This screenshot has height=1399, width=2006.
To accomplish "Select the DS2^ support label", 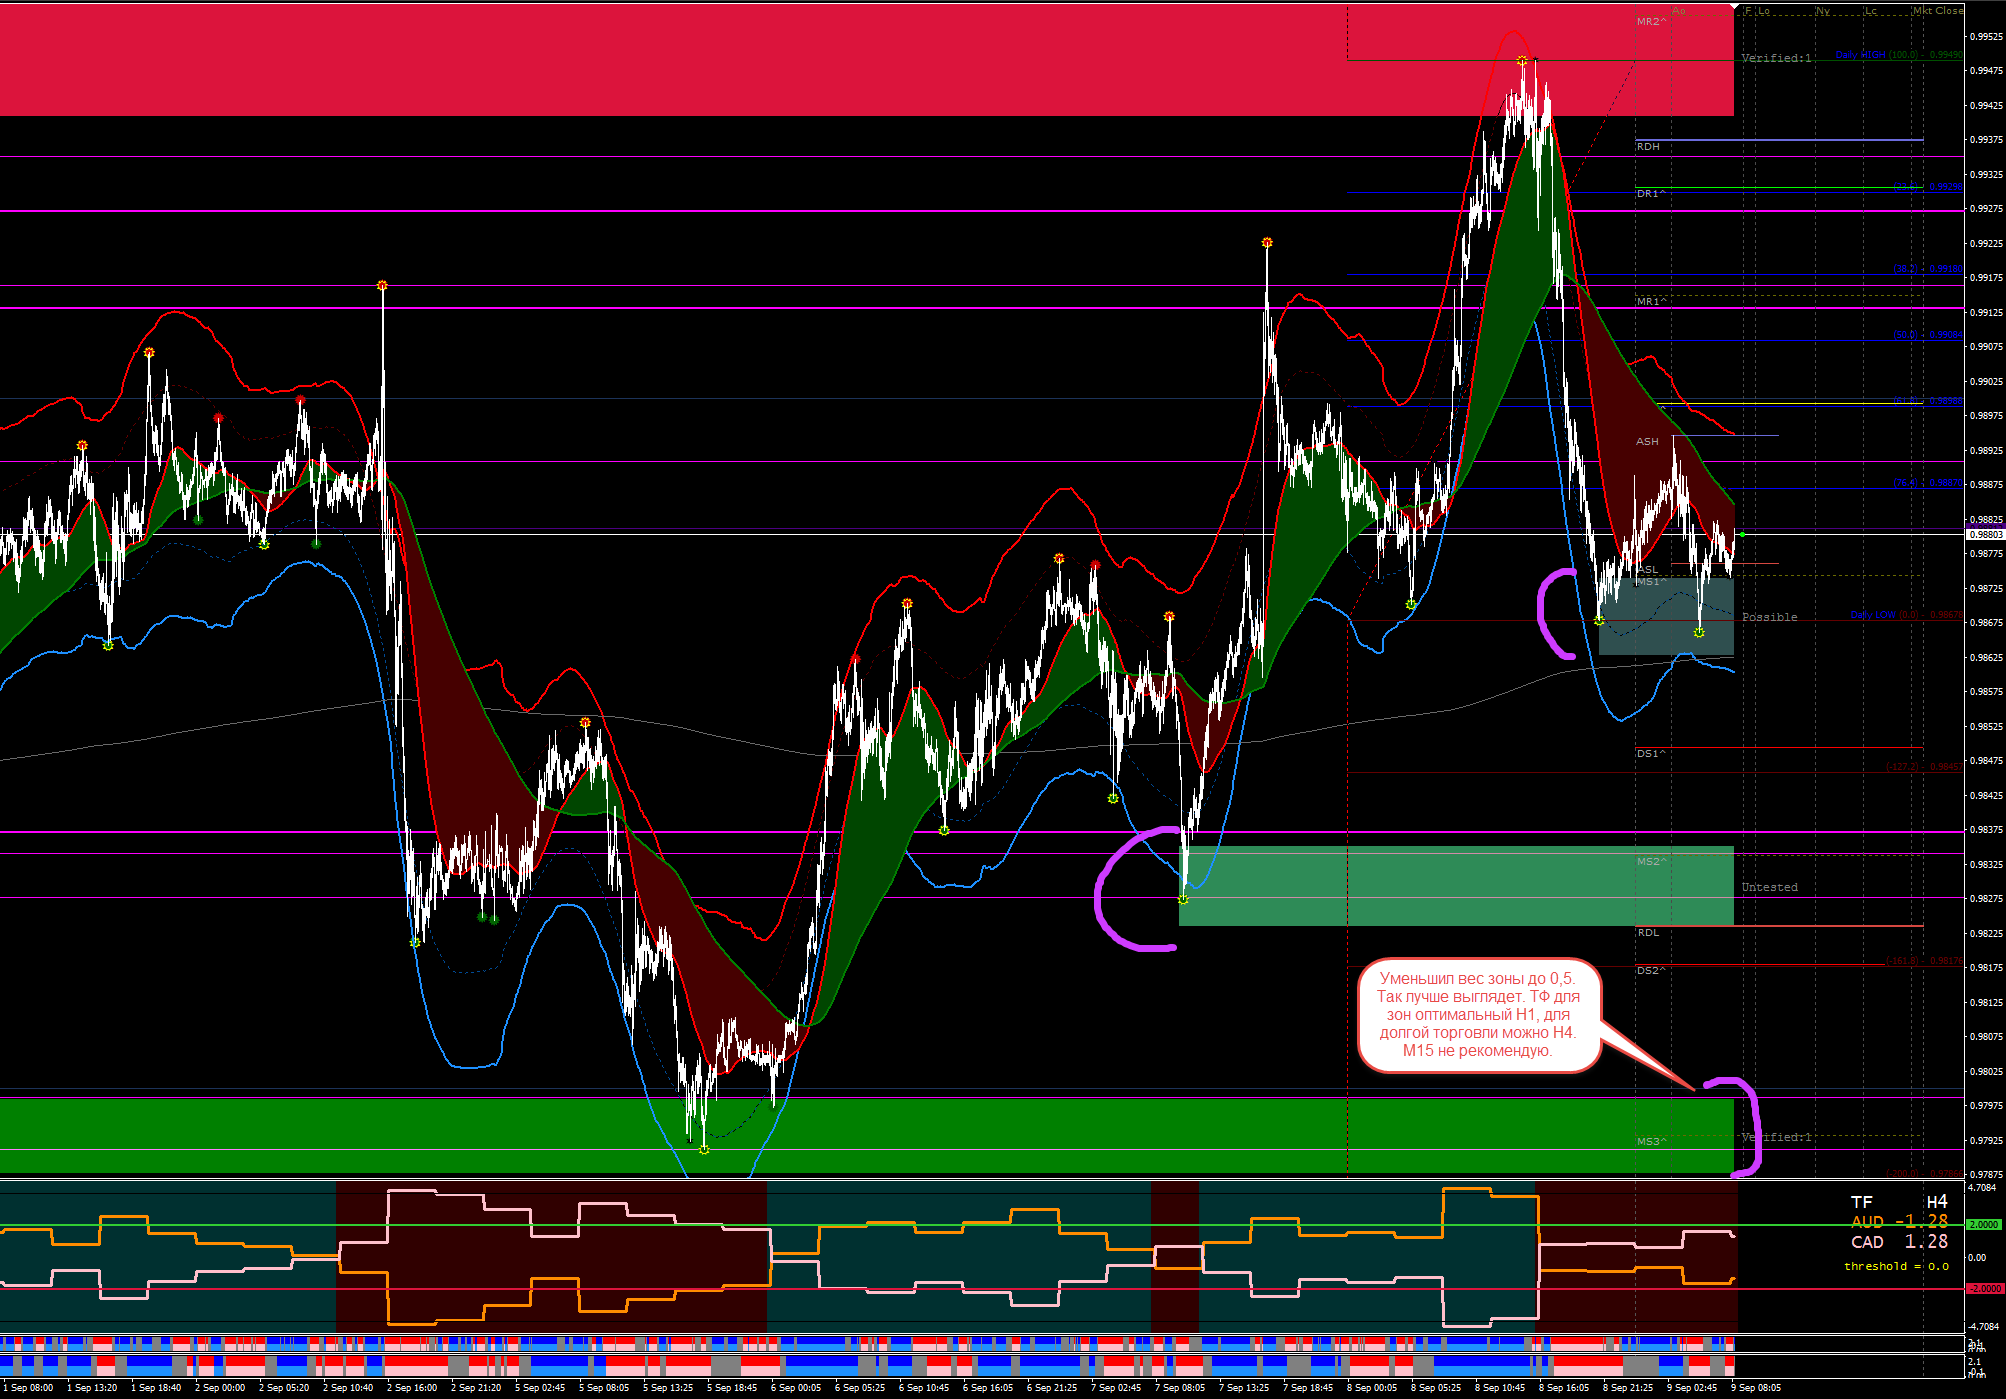I will coord(1651,971).
